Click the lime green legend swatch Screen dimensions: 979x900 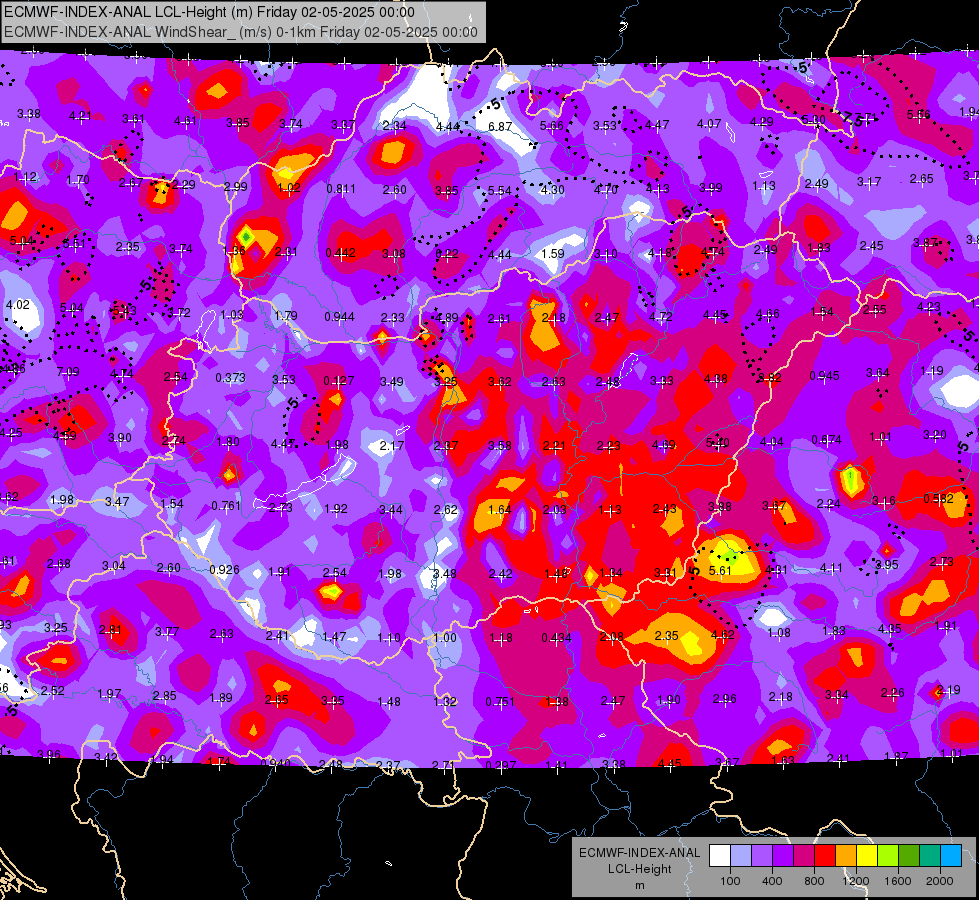click(x=888, y=856)
